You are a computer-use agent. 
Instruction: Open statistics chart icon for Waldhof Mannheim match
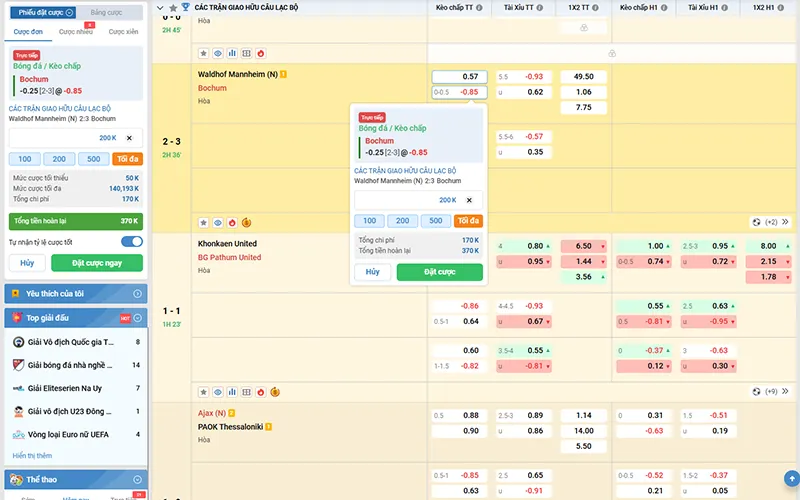tap(232, 53)
